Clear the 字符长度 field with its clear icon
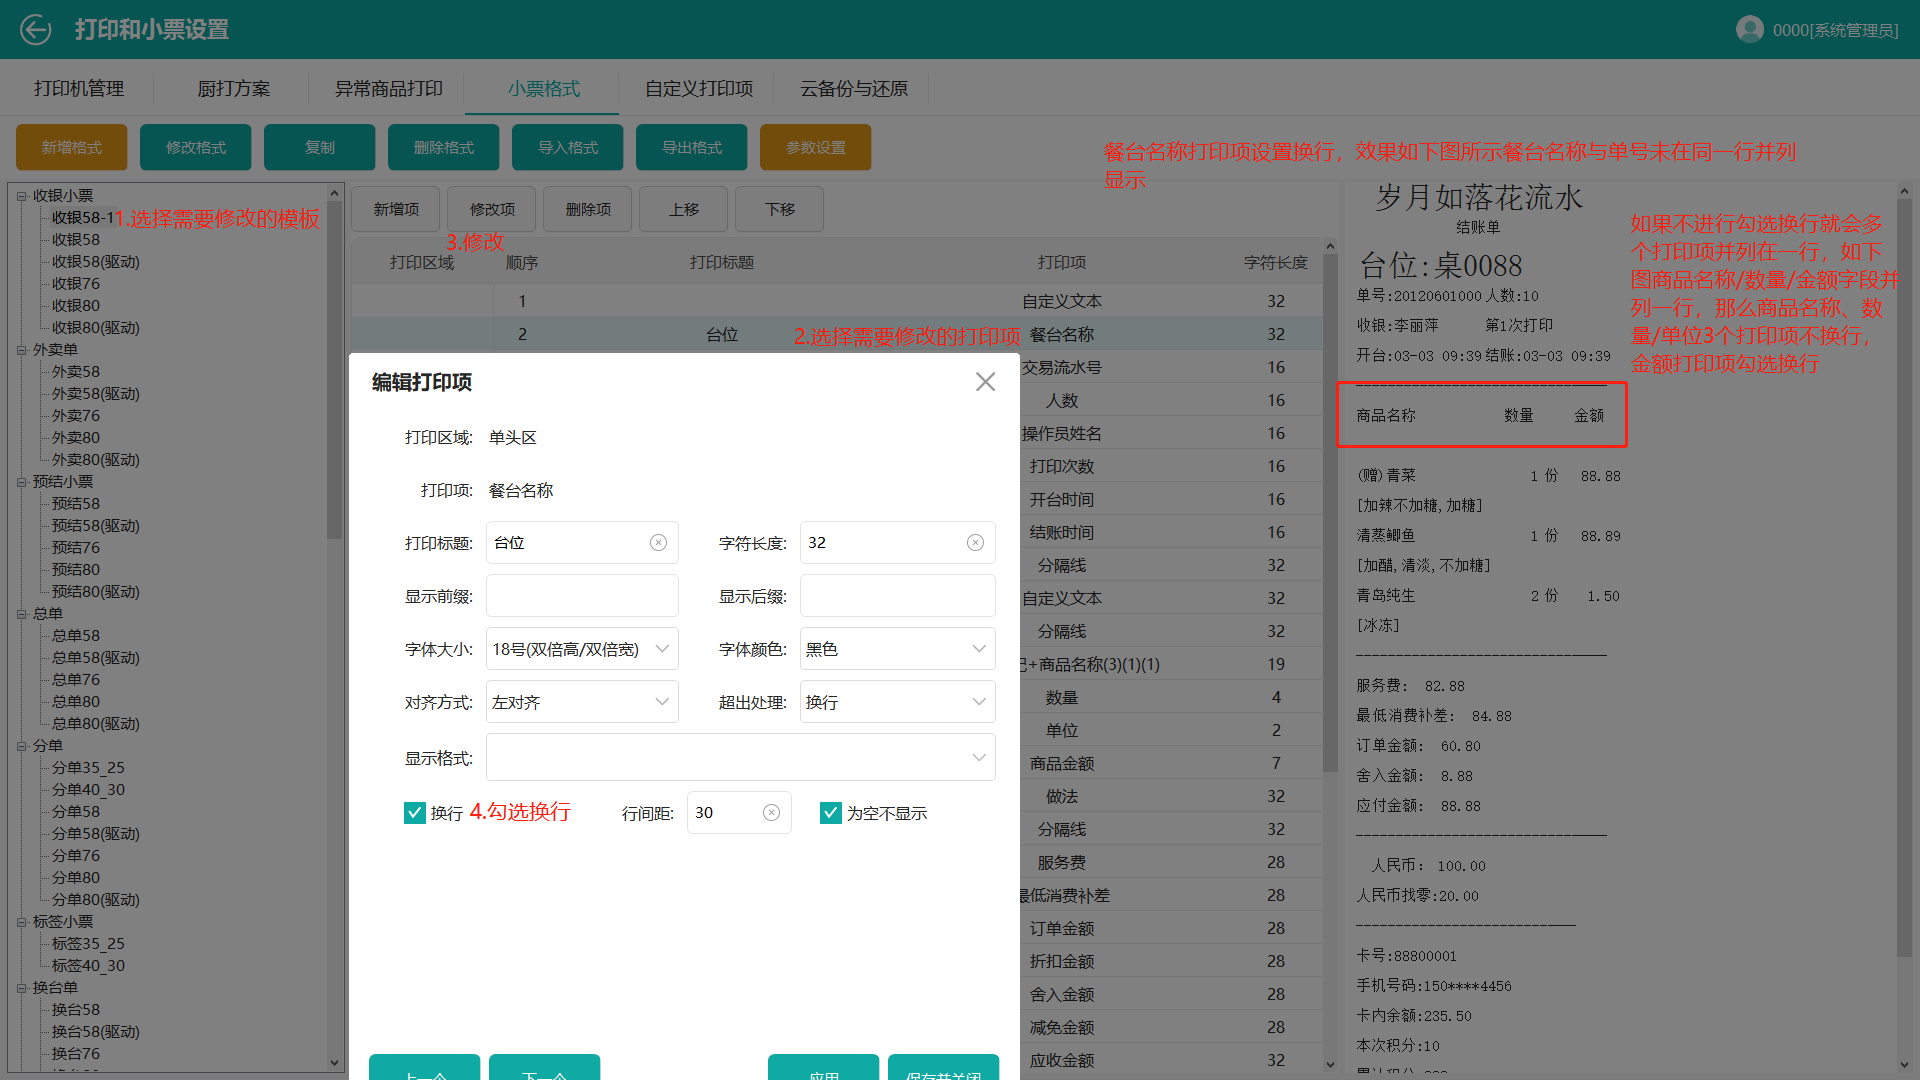Screen dimensions: 1920x1080 click(x=975, y=543)
